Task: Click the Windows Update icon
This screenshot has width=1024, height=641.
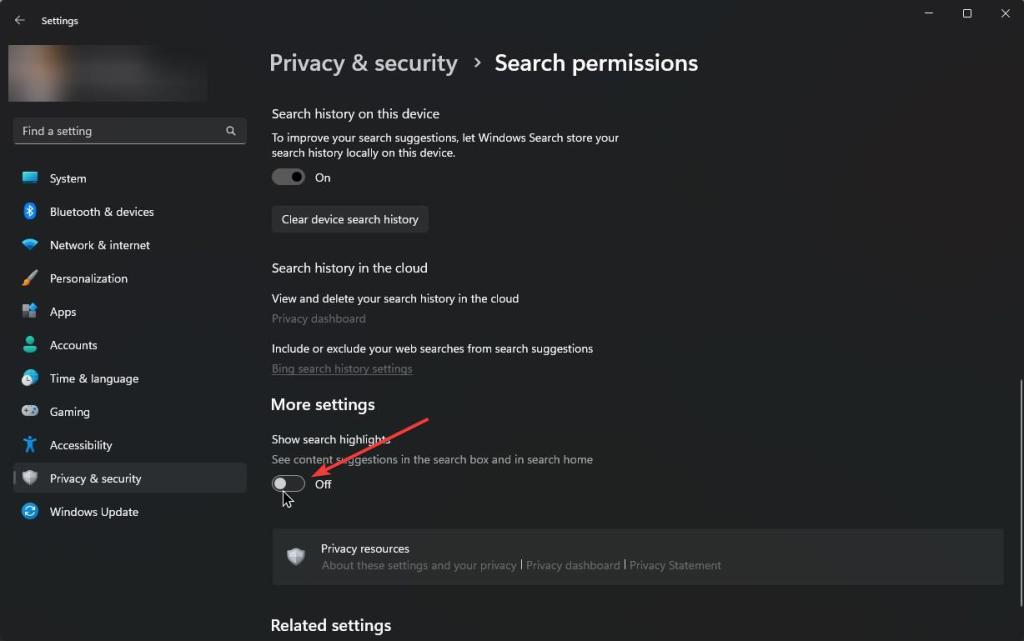Action: click(30, 512)
